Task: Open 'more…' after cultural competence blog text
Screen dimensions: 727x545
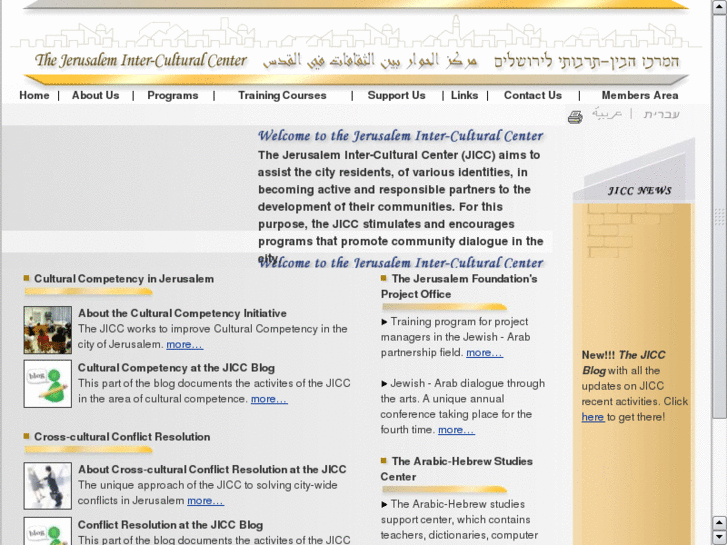Action: (269, 399)
